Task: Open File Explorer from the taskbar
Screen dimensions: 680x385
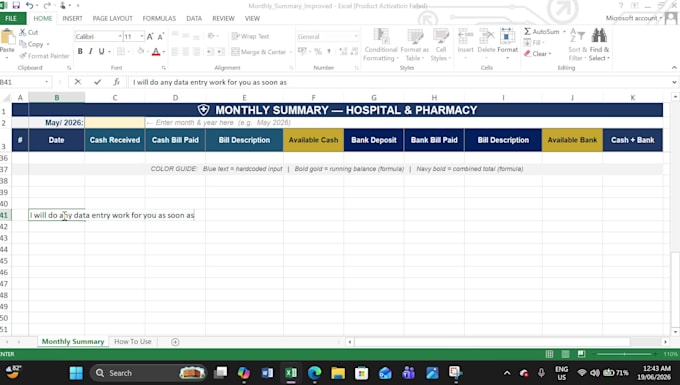Action: tap(338, 373)
